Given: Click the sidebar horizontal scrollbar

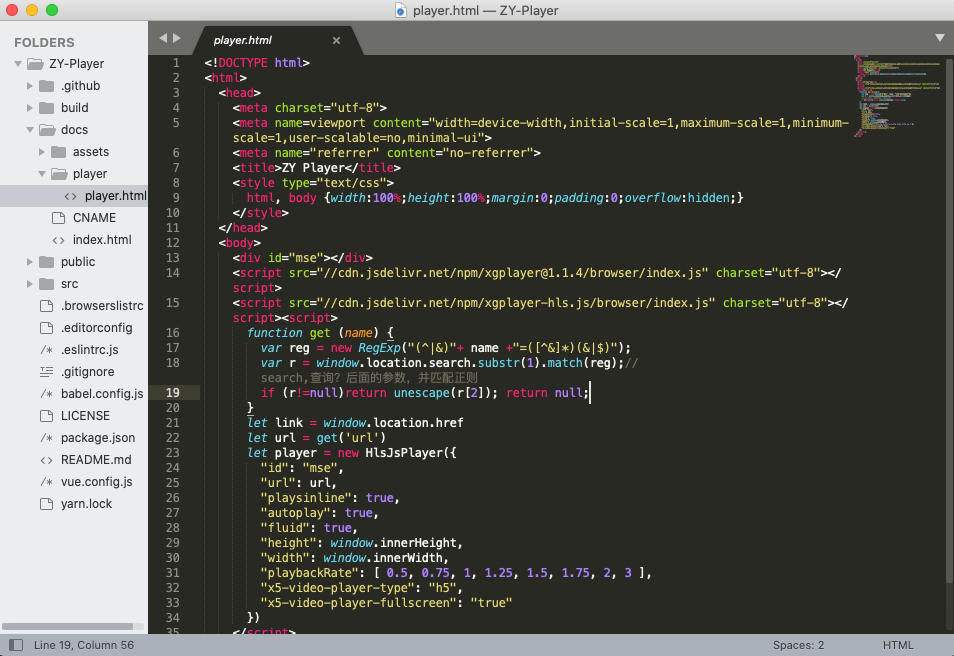Looking at the screenshot, I should pos(68,626).
